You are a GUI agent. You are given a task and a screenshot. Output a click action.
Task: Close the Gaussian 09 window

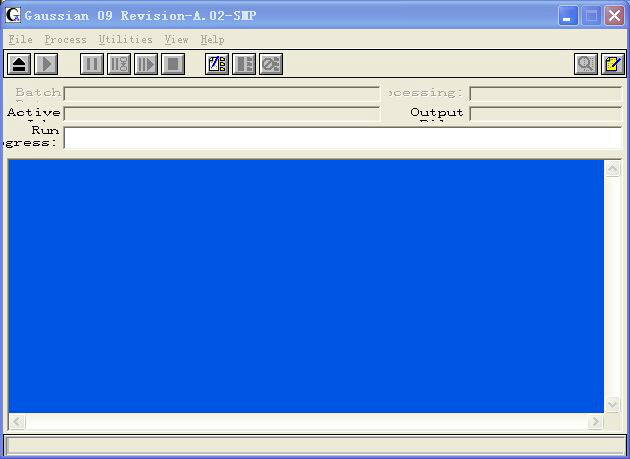tap(615, 16)
